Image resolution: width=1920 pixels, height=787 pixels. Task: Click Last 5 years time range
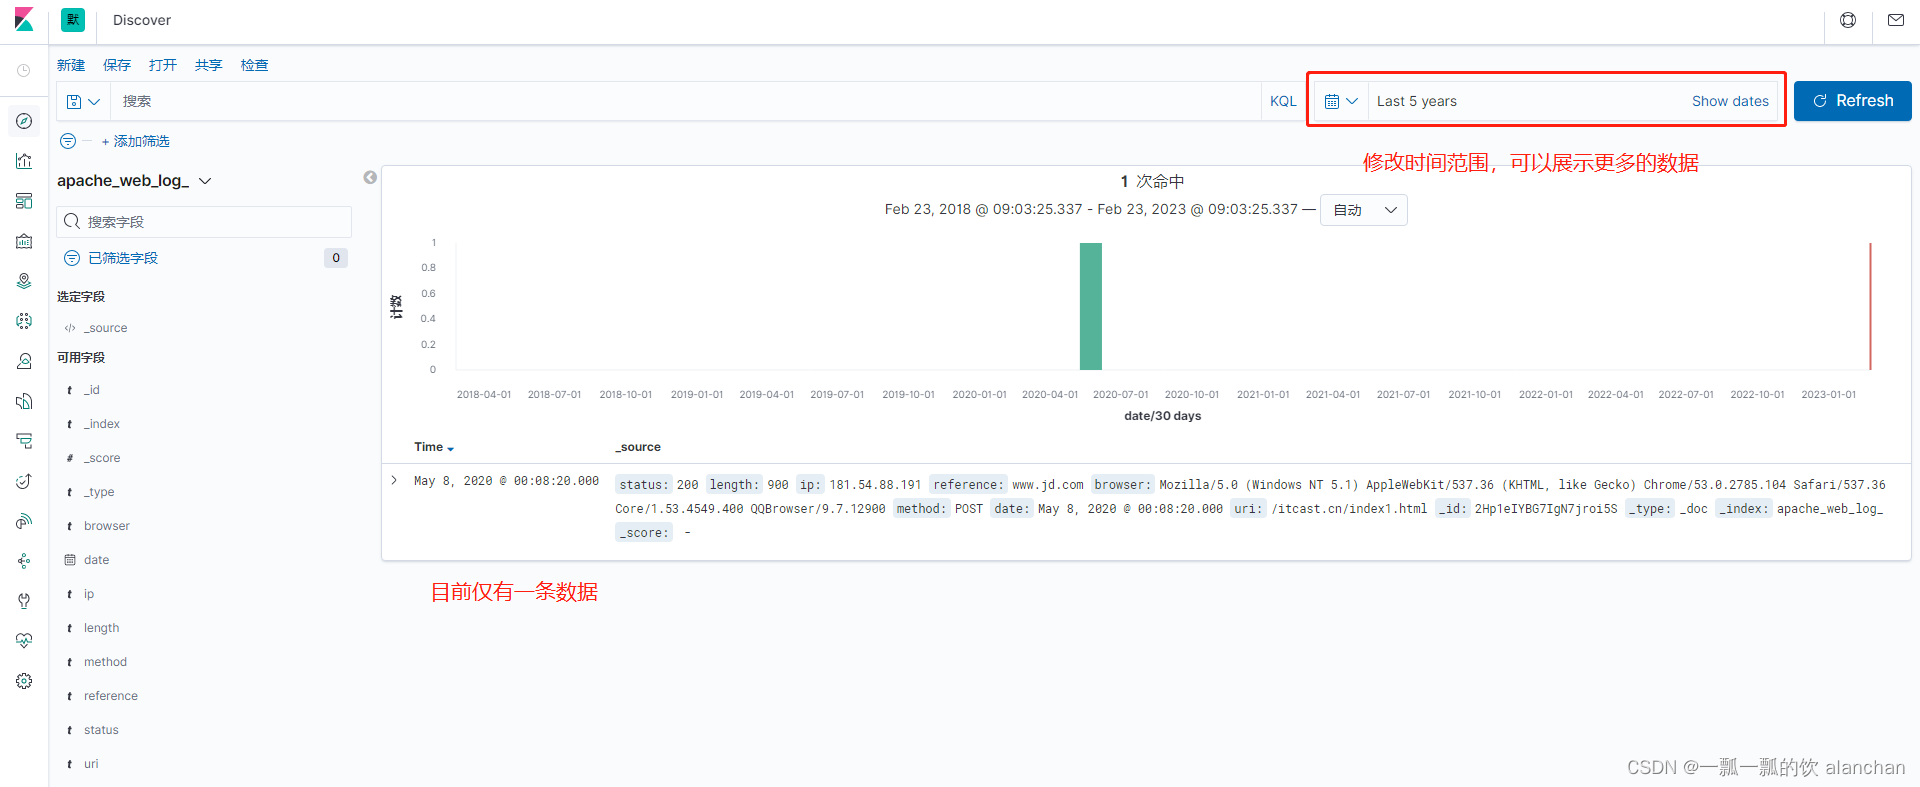[1416, 101]
